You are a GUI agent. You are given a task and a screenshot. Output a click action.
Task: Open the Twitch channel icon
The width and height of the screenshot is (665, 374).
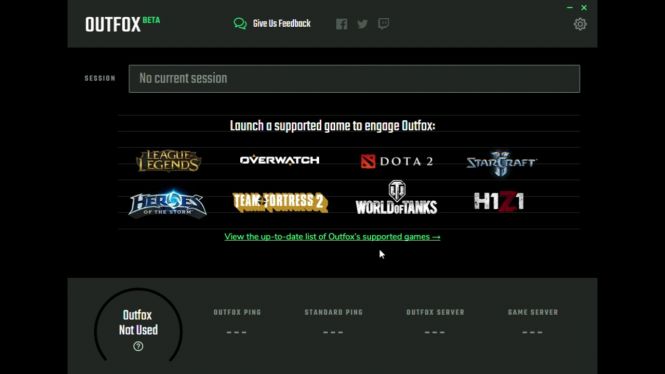point(383,24)
